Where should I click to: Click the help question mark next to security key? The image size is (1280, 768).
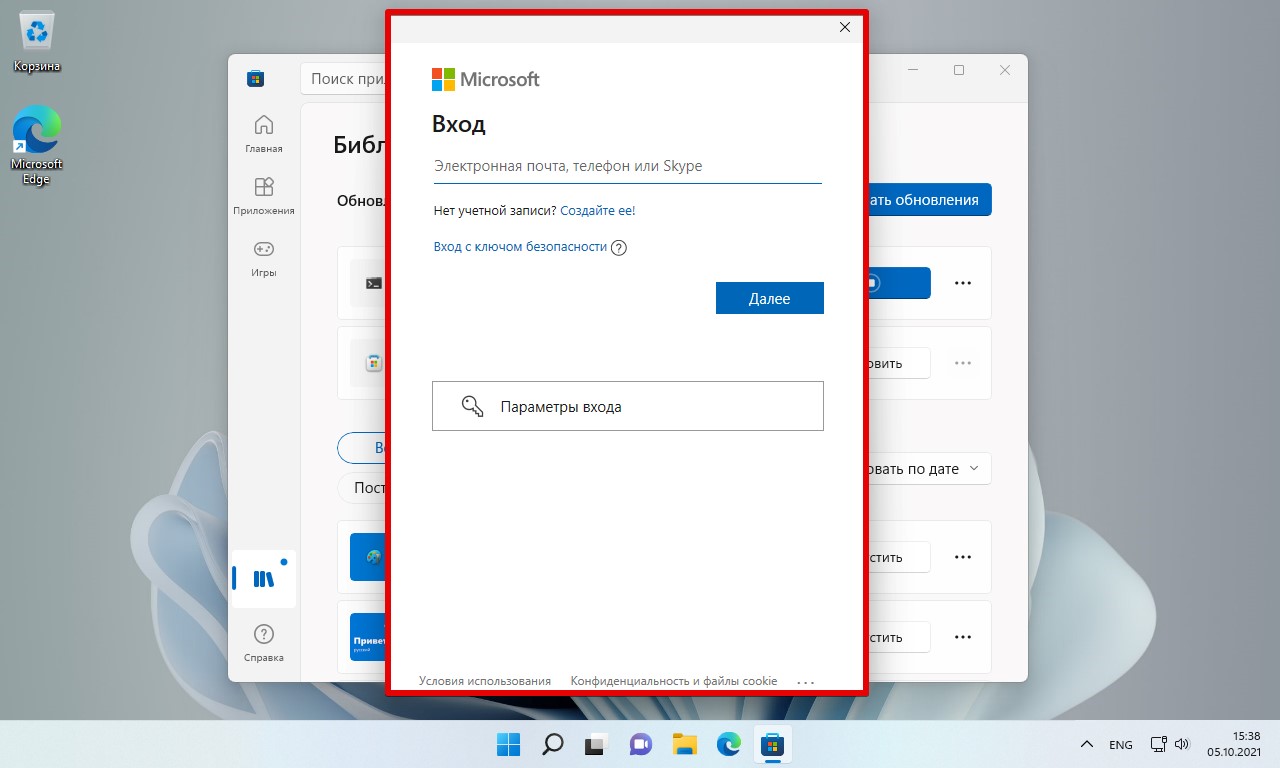click(618, 248)
